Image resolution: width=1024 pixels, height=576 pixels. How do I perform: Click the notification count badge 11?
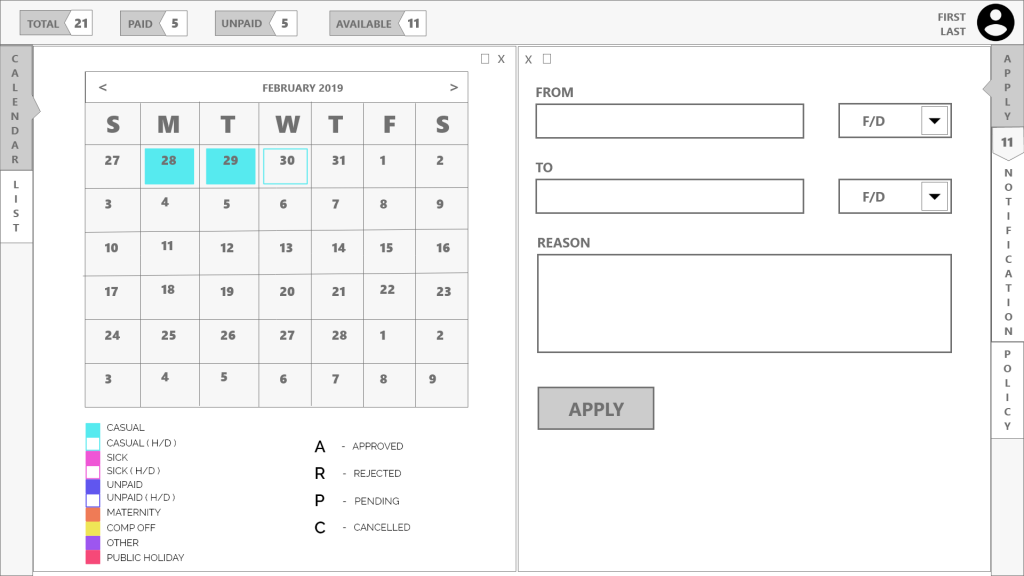click(1007, 142)
